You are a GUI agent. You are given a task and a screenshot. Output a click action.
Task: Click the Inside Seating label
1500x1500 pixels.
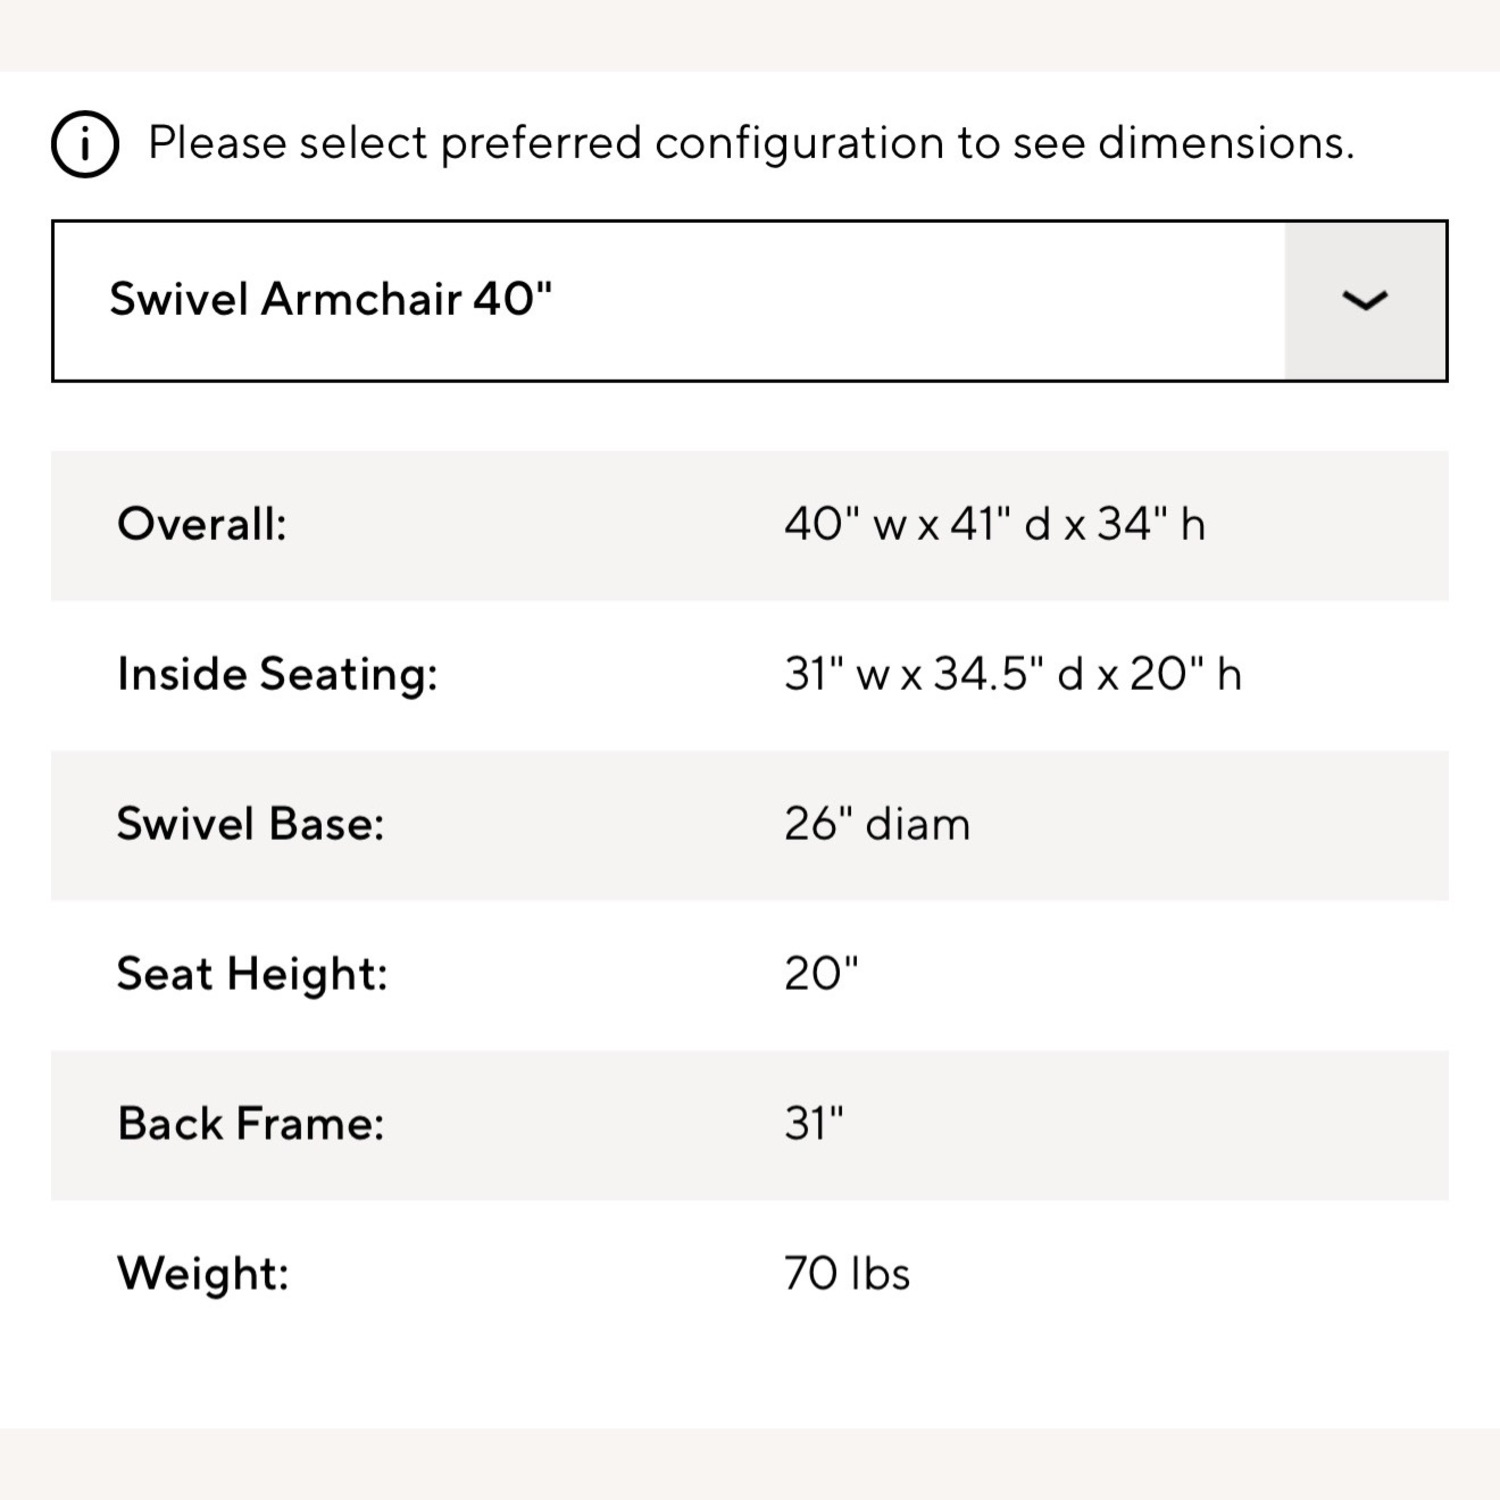coord(278,674)
